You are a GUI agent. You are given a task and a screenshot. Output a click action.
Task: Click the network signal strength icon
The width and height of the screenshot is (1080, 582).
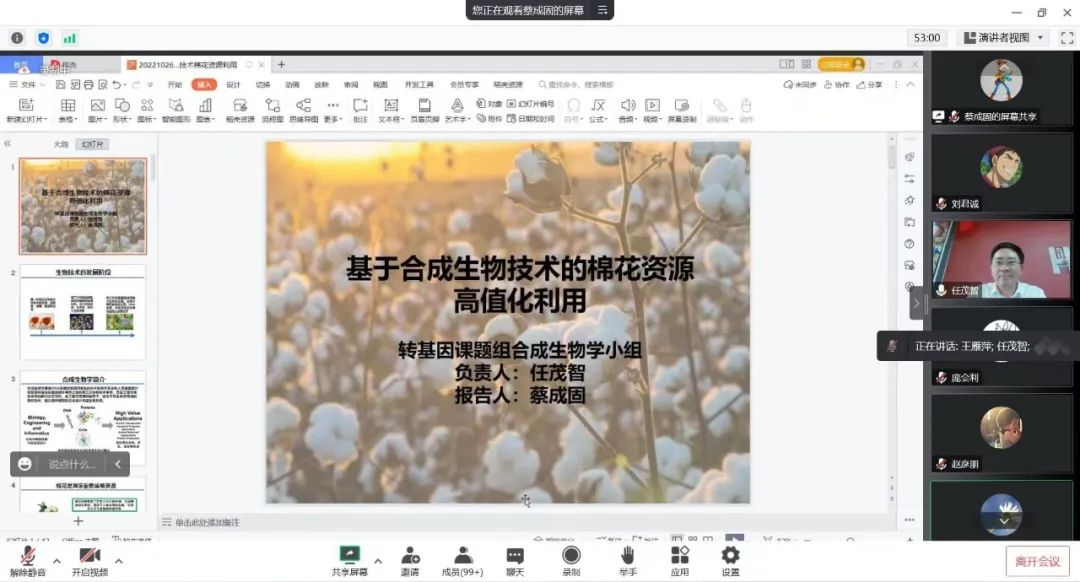(70, 38)
